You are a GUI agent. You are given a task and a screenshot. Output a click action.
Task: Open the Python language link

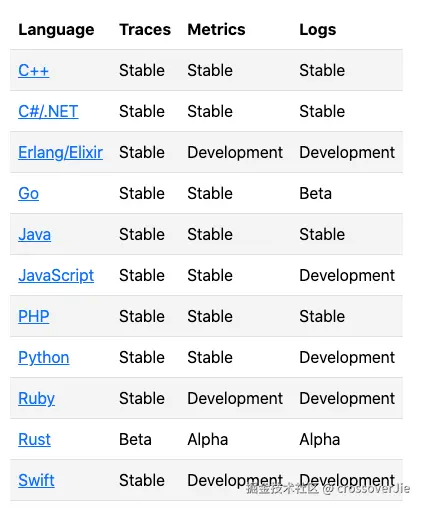point(44,358)
